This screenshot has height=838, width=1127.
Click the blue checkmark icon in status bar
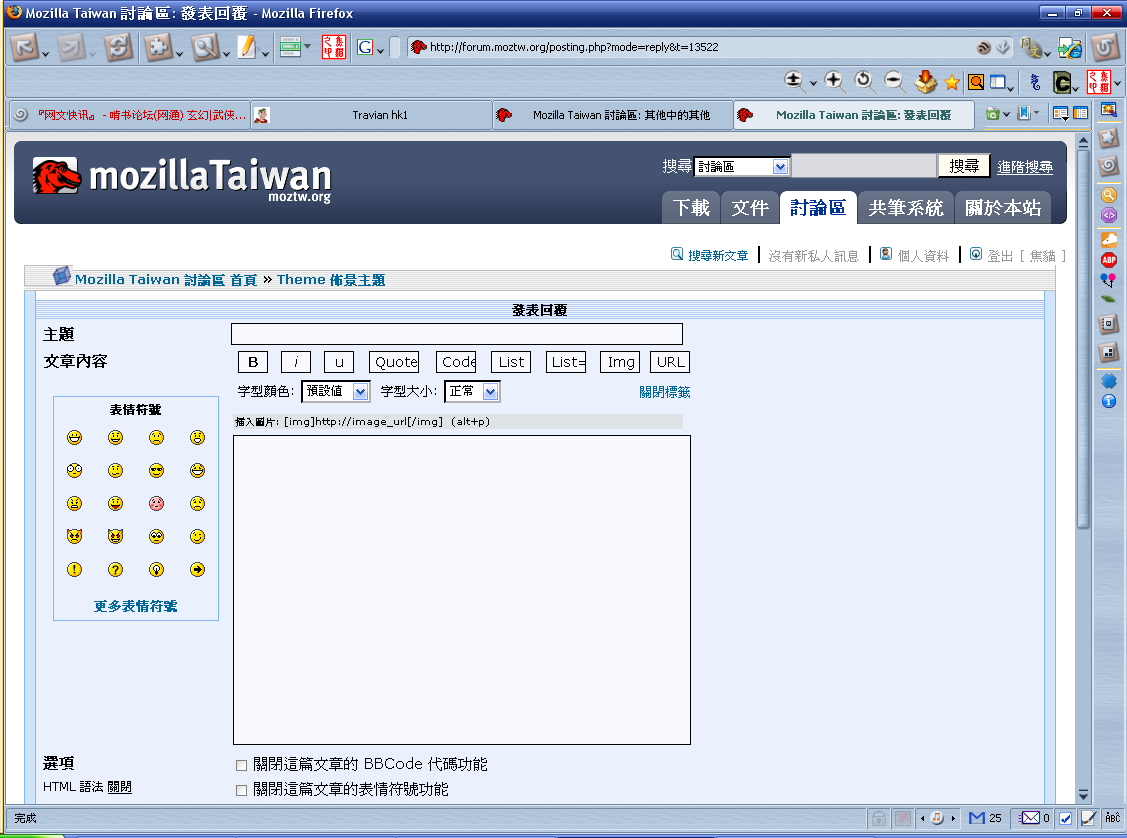click(x=1065, y=818)
